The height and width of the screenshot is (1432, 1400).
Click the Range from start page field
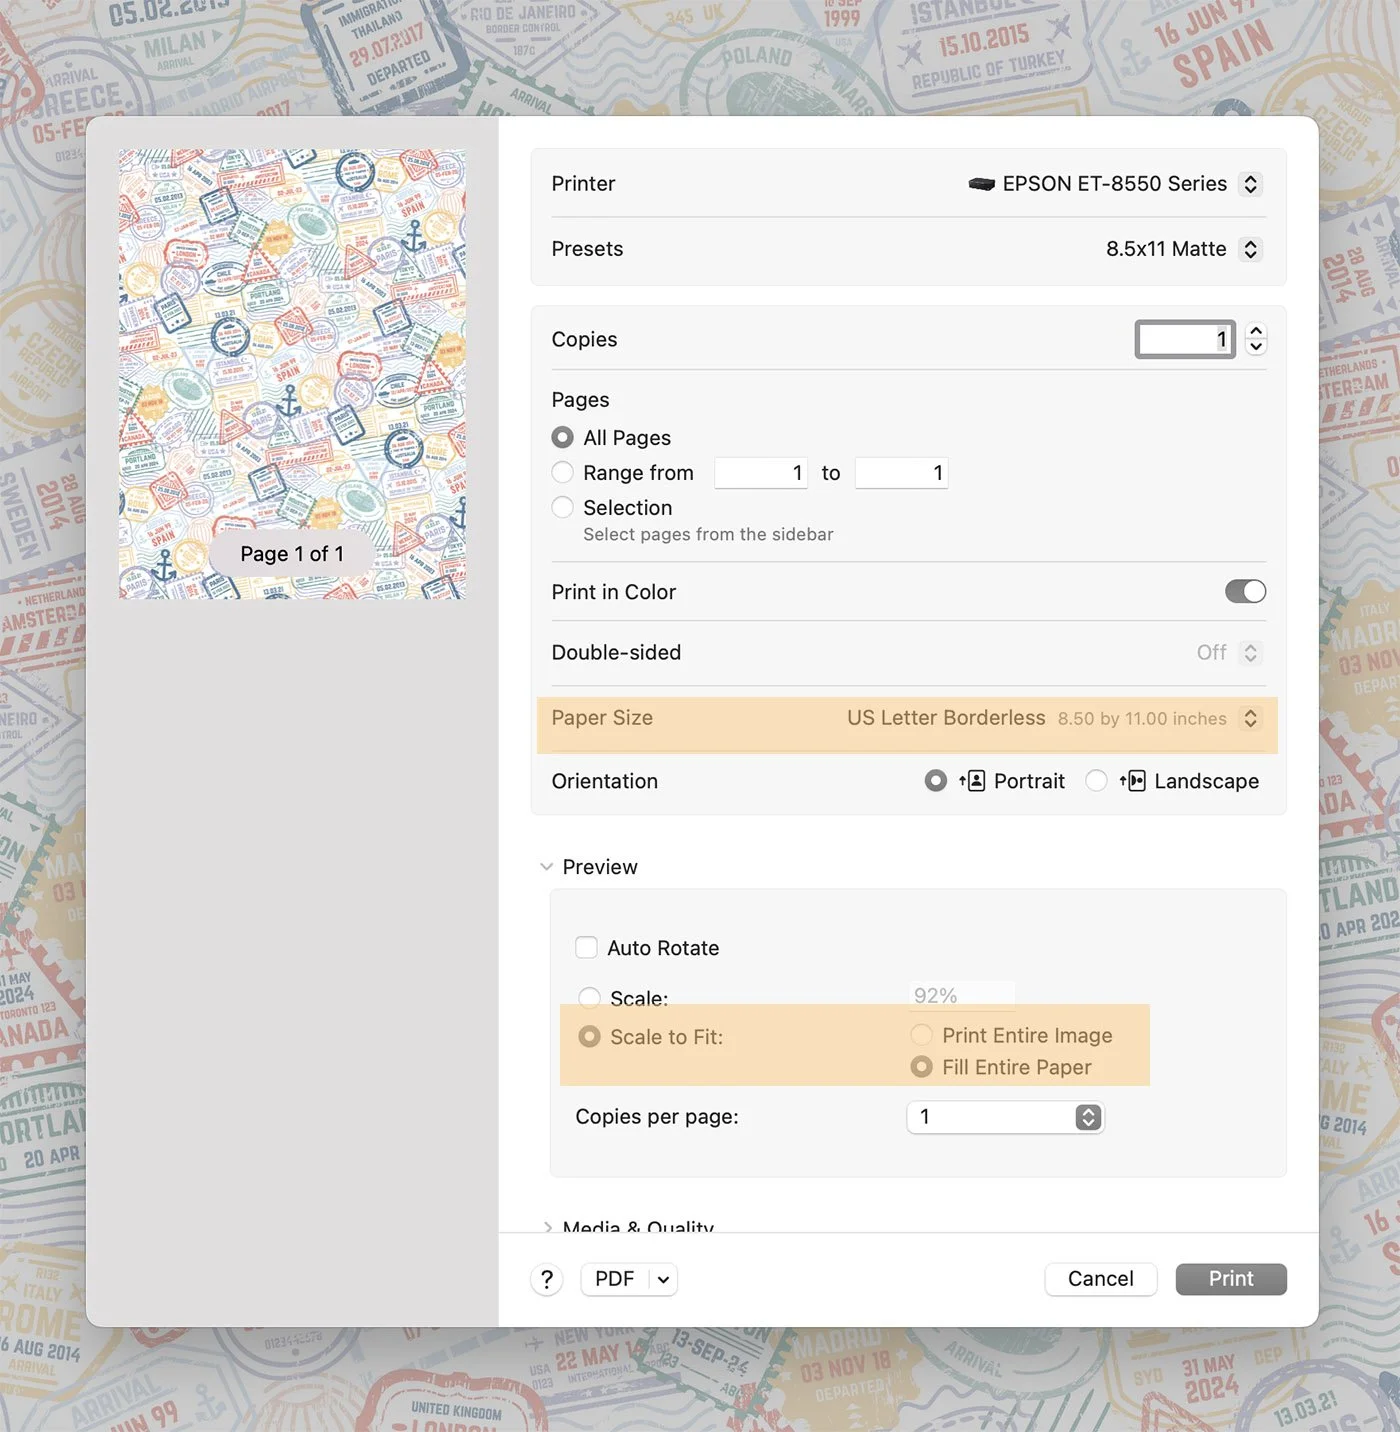[x=761, y=473]
